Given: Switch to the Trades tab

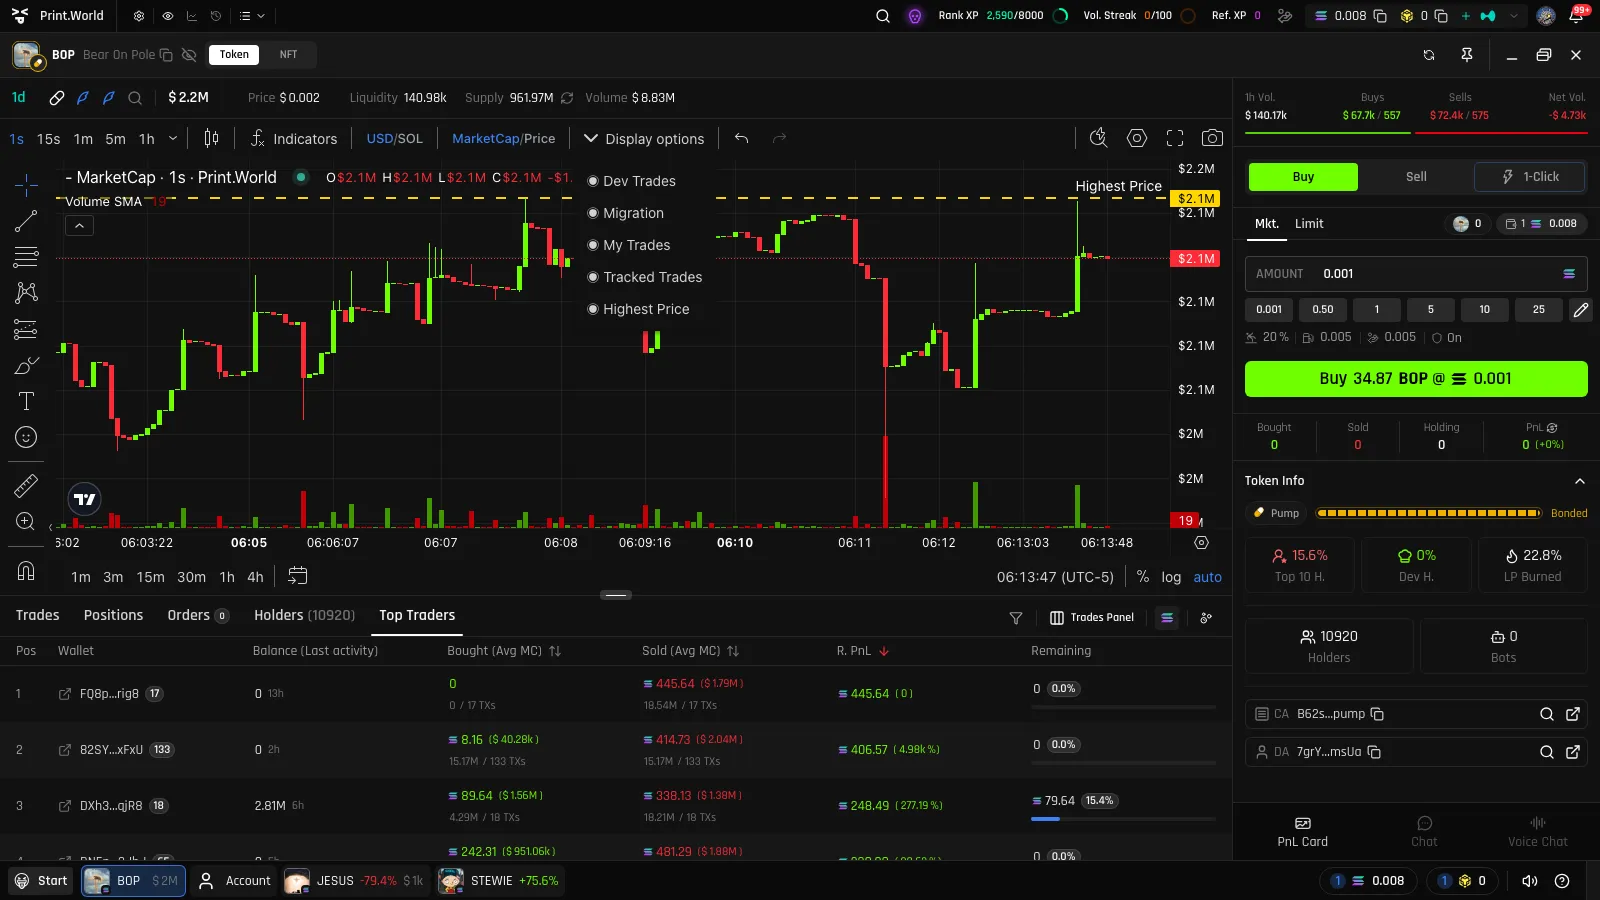Looking at the screenshot, I should tap(37, 615).
